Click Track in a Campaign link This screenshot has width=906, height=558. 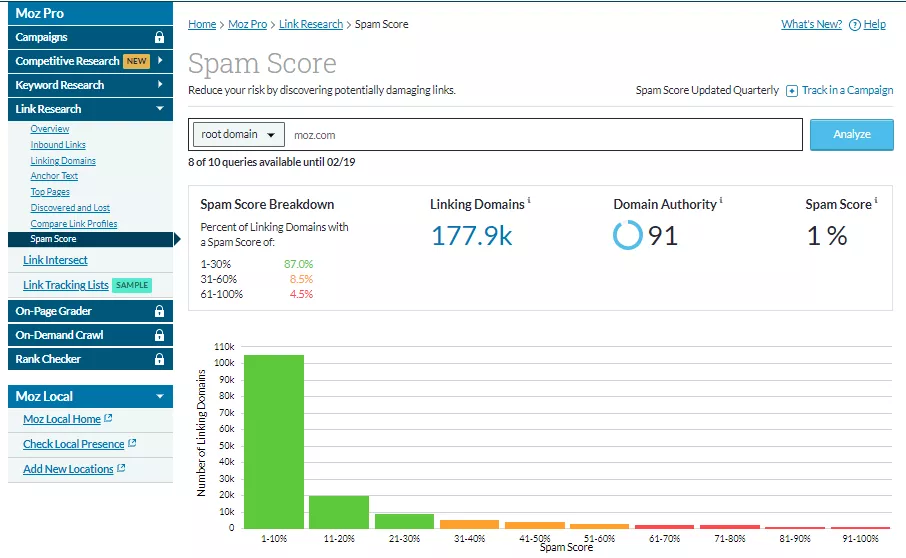[x=847, y=91]
